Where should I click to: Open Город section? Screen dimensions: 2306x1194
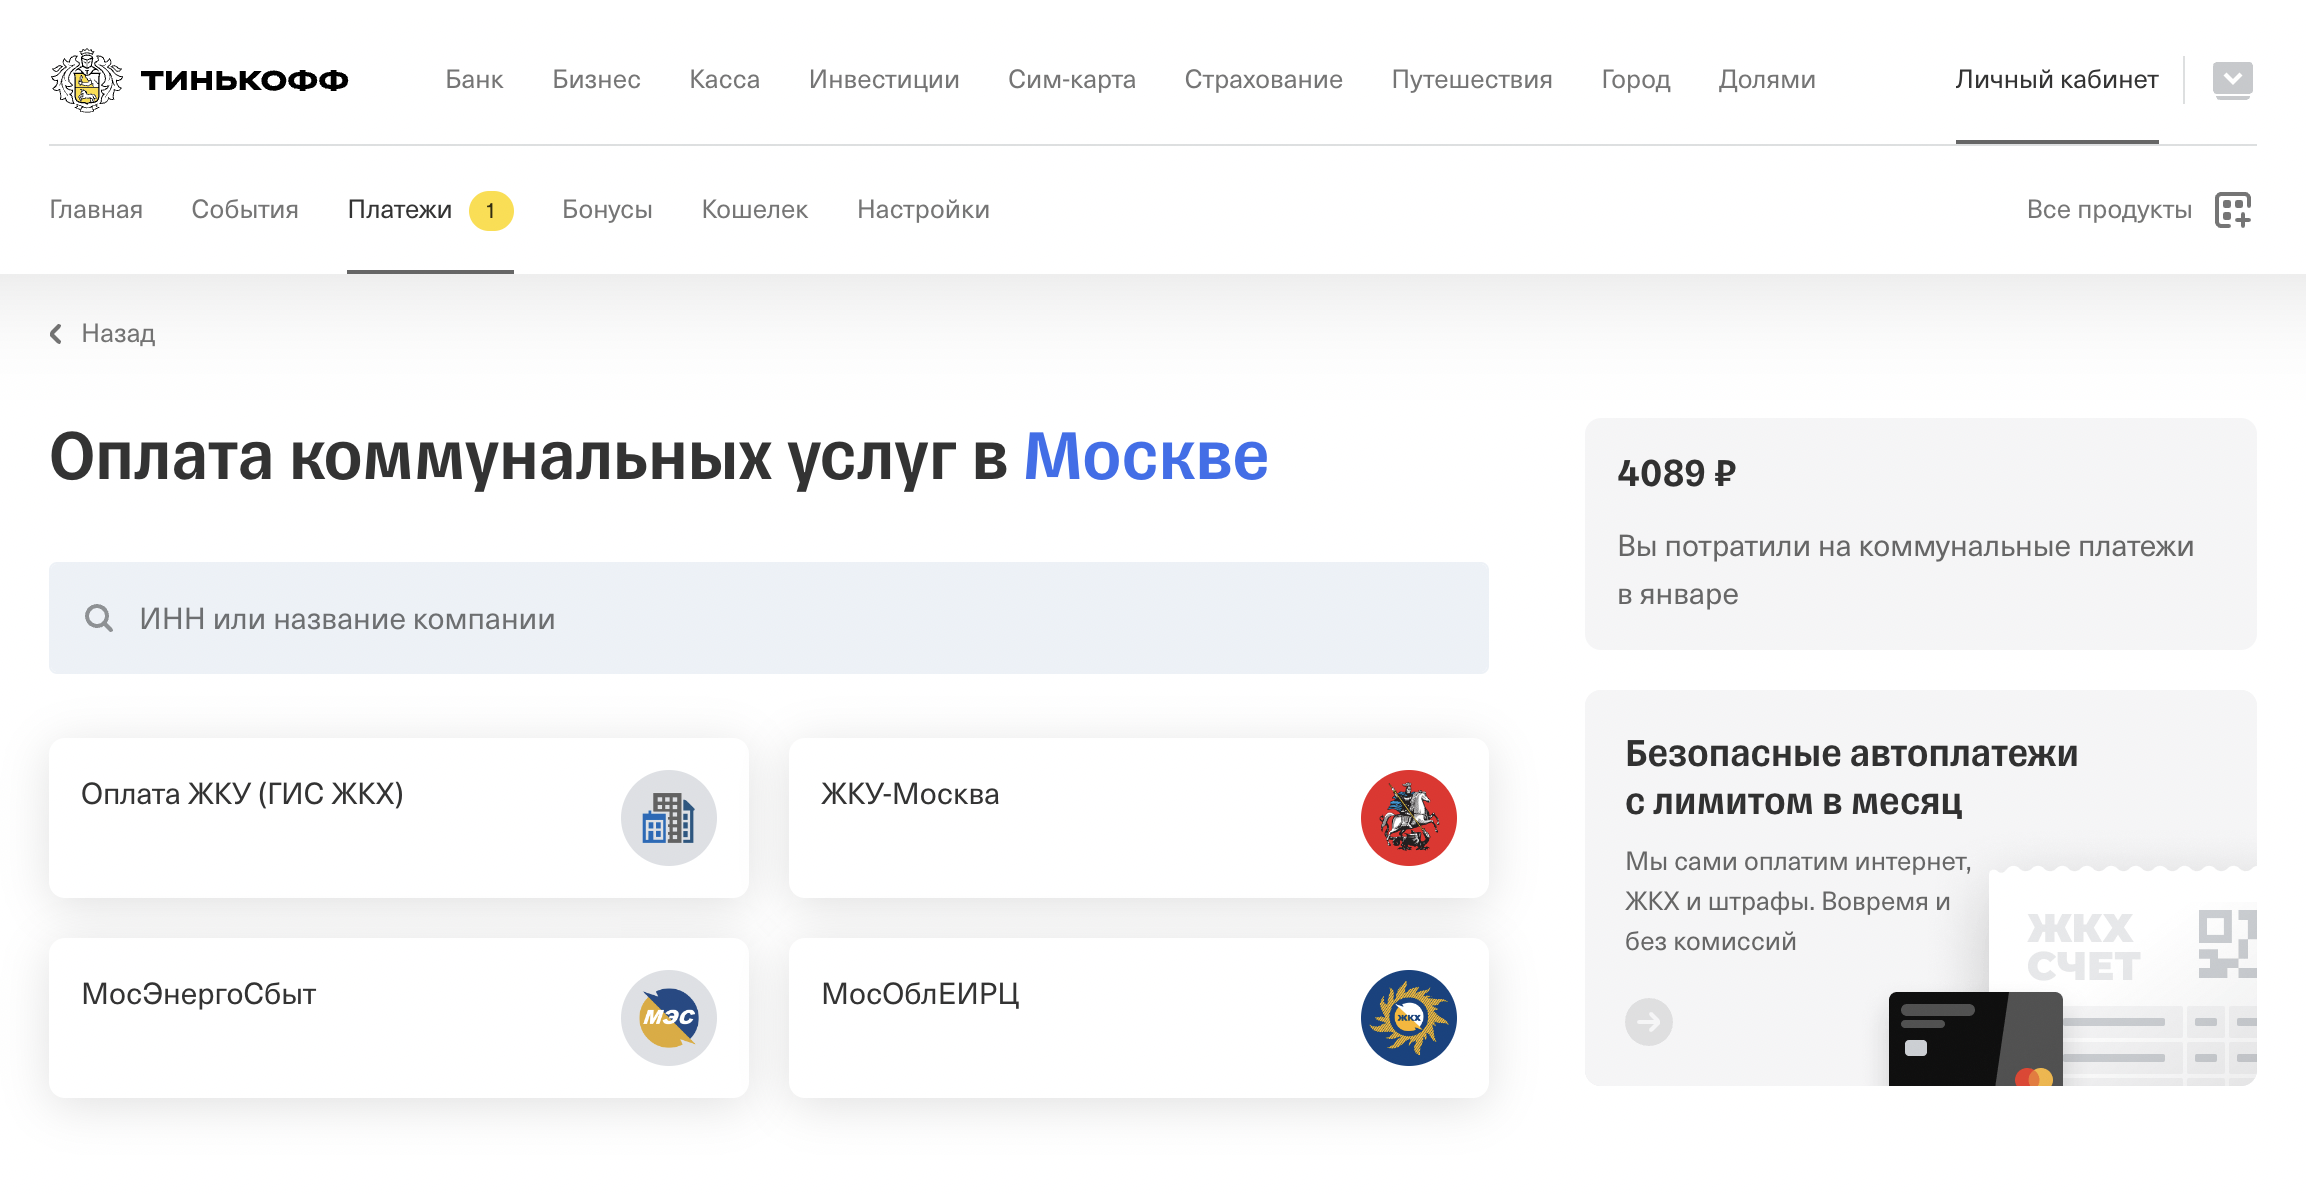pyautogui.click(x=1636, y=80)
